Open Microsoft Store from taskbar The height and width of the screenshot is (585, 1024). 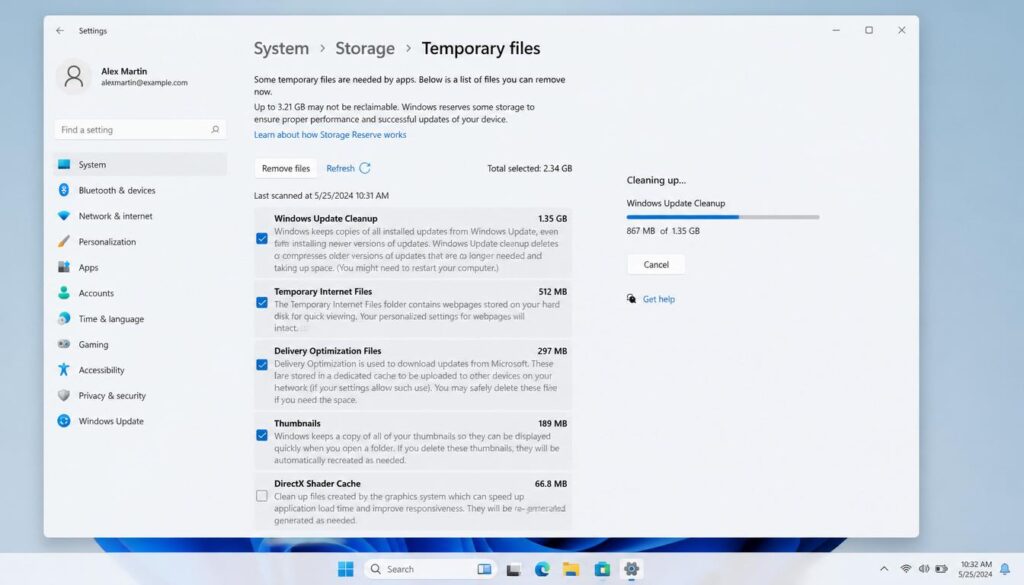[x=601, y=569]
